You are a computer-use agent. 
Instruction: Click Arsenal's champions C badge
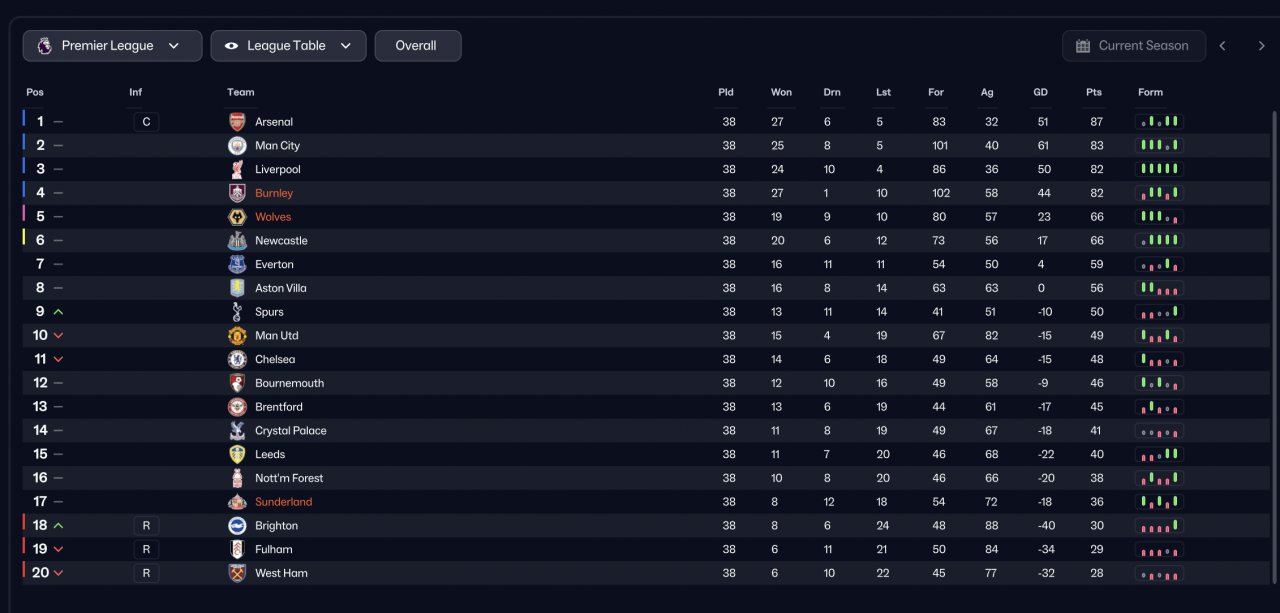(x=146, y=122)
